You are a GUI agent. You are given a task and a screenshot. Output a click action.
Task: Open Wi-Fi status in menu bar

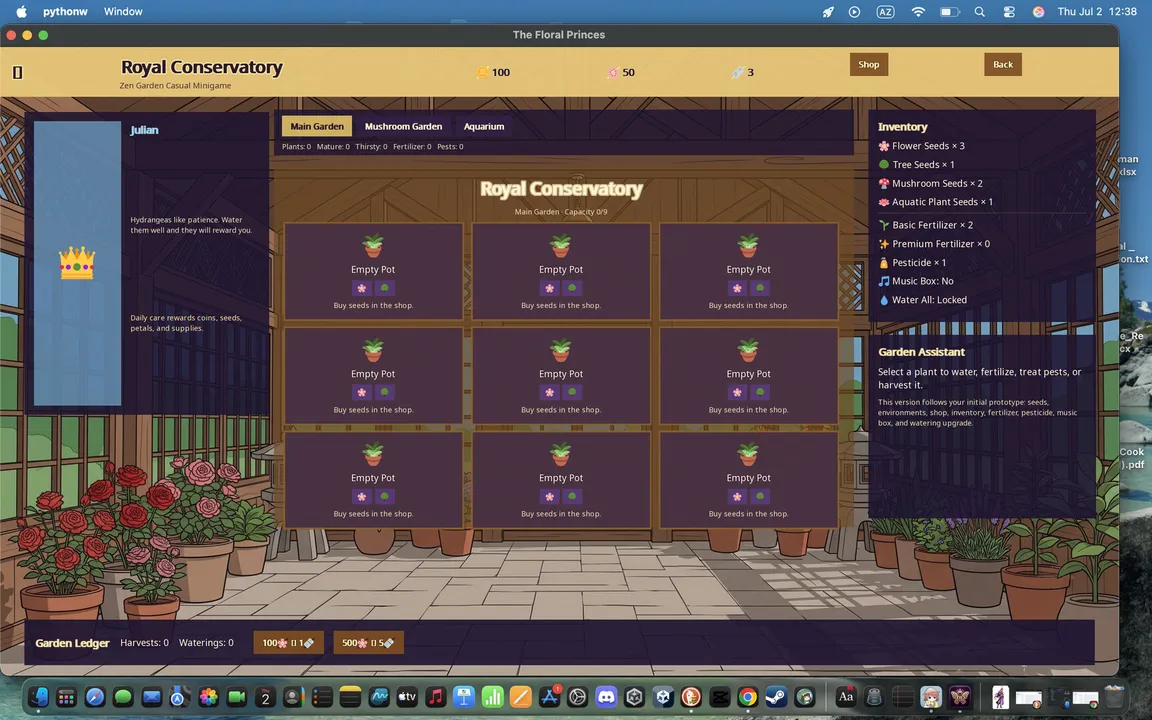918,12
